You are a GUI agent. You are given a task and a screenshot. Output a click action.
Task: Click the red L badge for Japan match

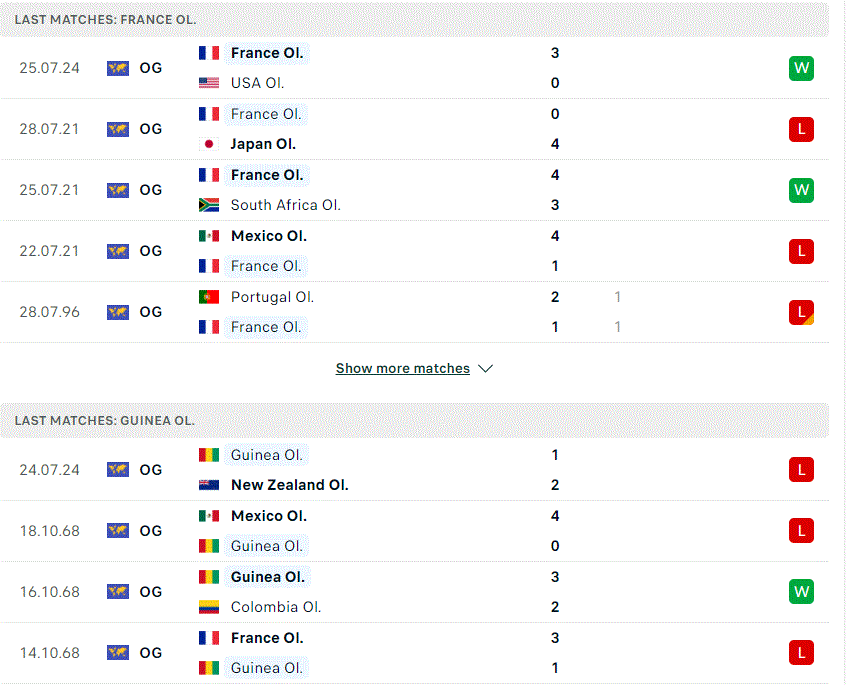[801, 129]
